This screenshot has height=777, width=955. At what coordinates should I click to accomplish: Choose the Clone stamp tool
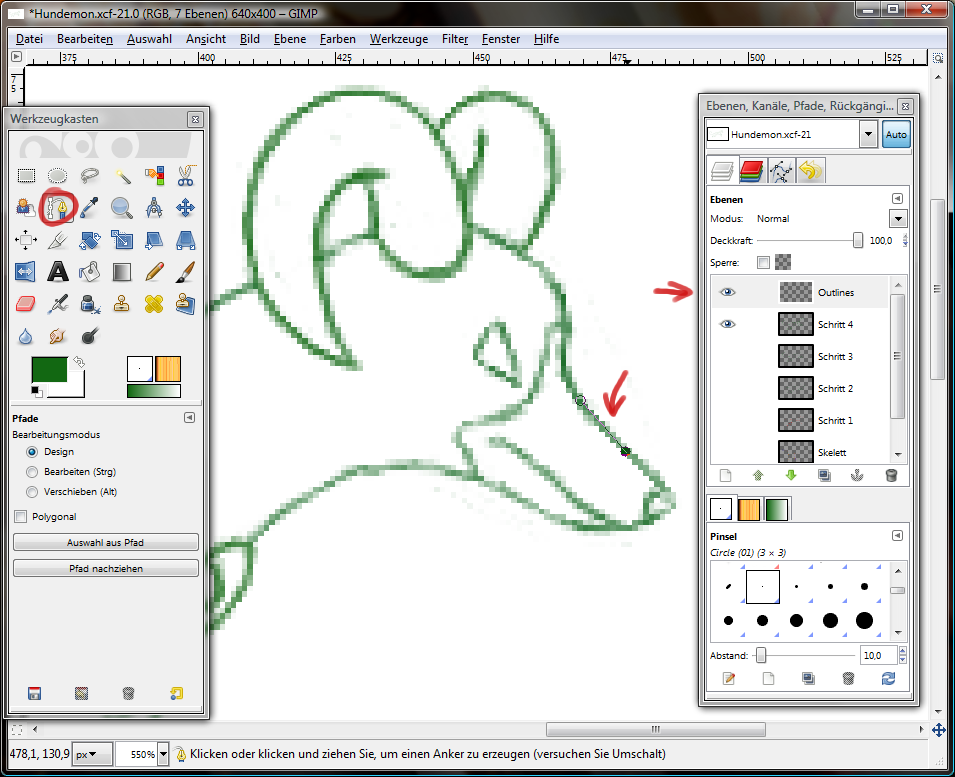[122, 303]
